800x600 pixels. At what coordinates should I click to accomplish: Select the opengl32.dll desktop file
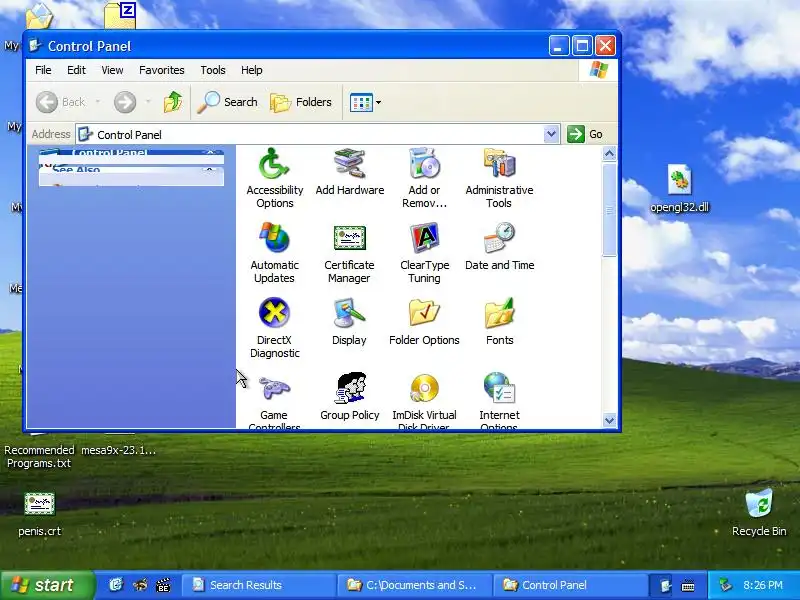coord(679,188)
